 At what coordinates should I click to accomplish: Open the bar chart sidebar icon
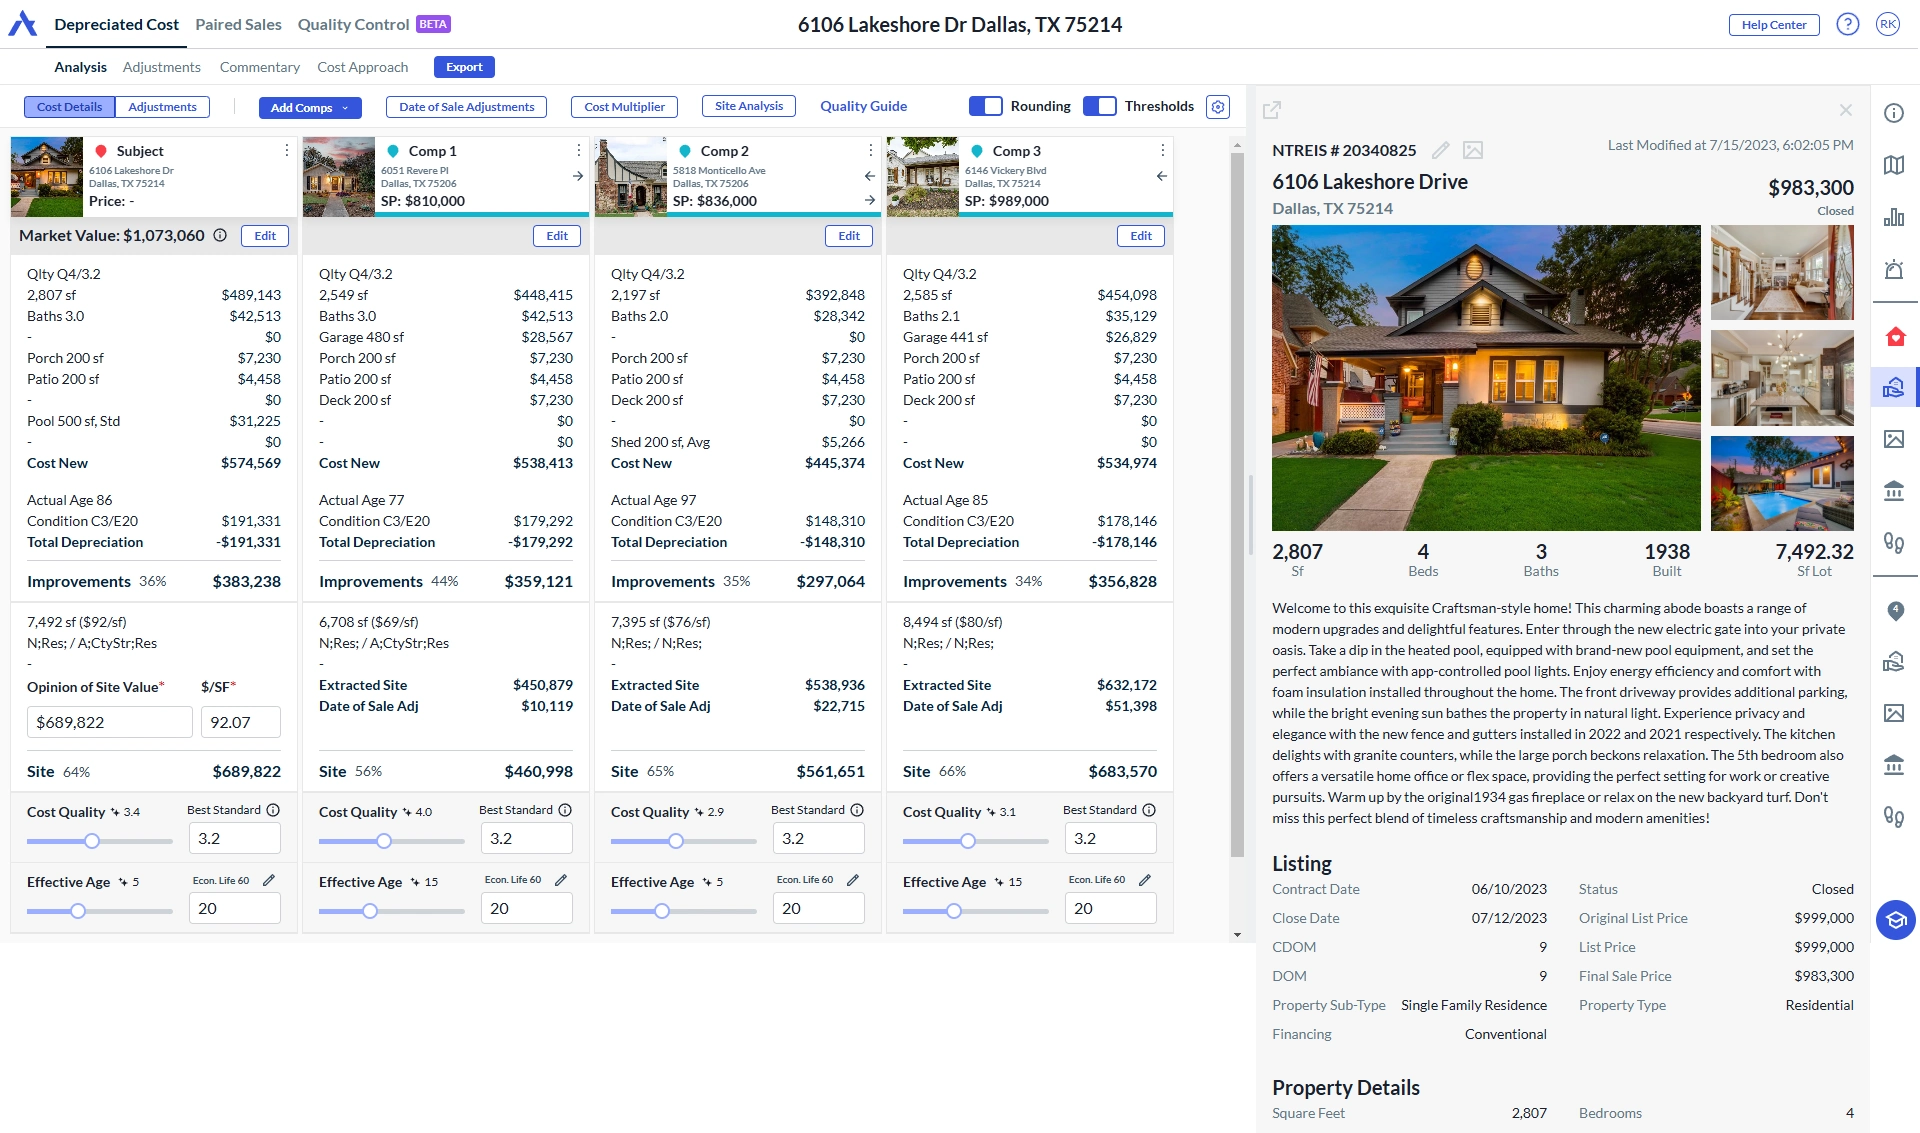coord(1894,217)
